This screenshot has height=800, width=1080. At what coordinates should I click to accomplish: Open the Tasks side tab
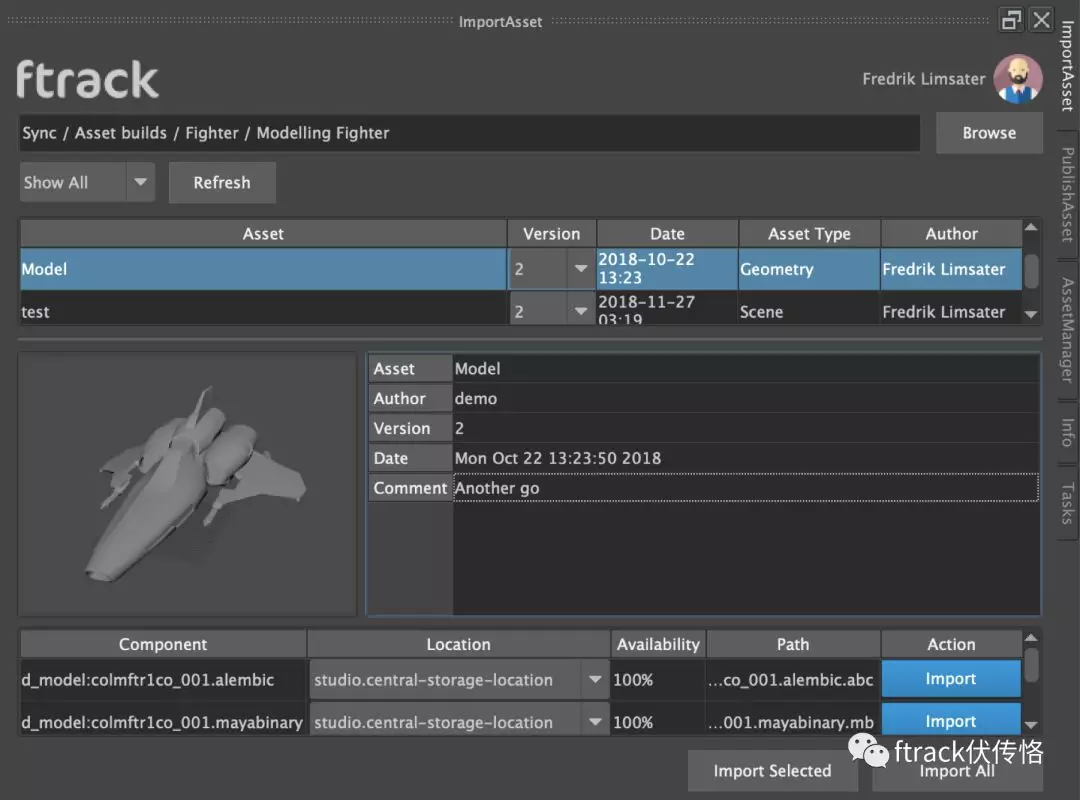[1067, 504]
